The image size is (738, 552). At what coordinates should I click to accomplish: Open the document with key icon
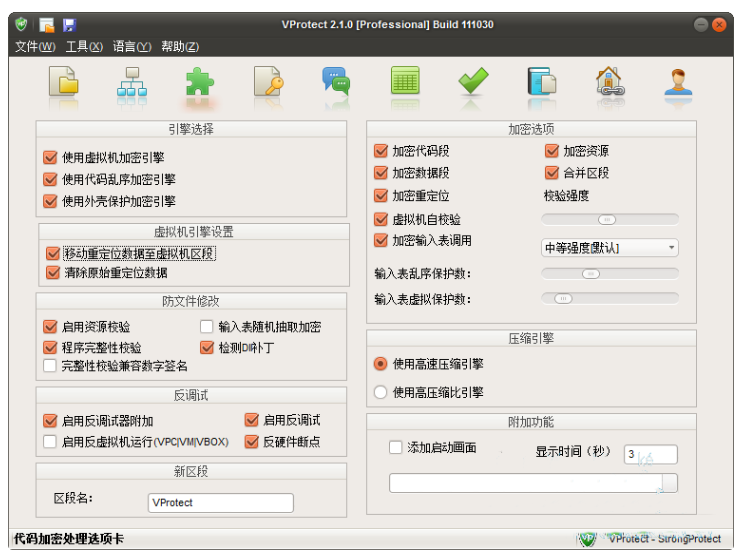click(269, 81)
